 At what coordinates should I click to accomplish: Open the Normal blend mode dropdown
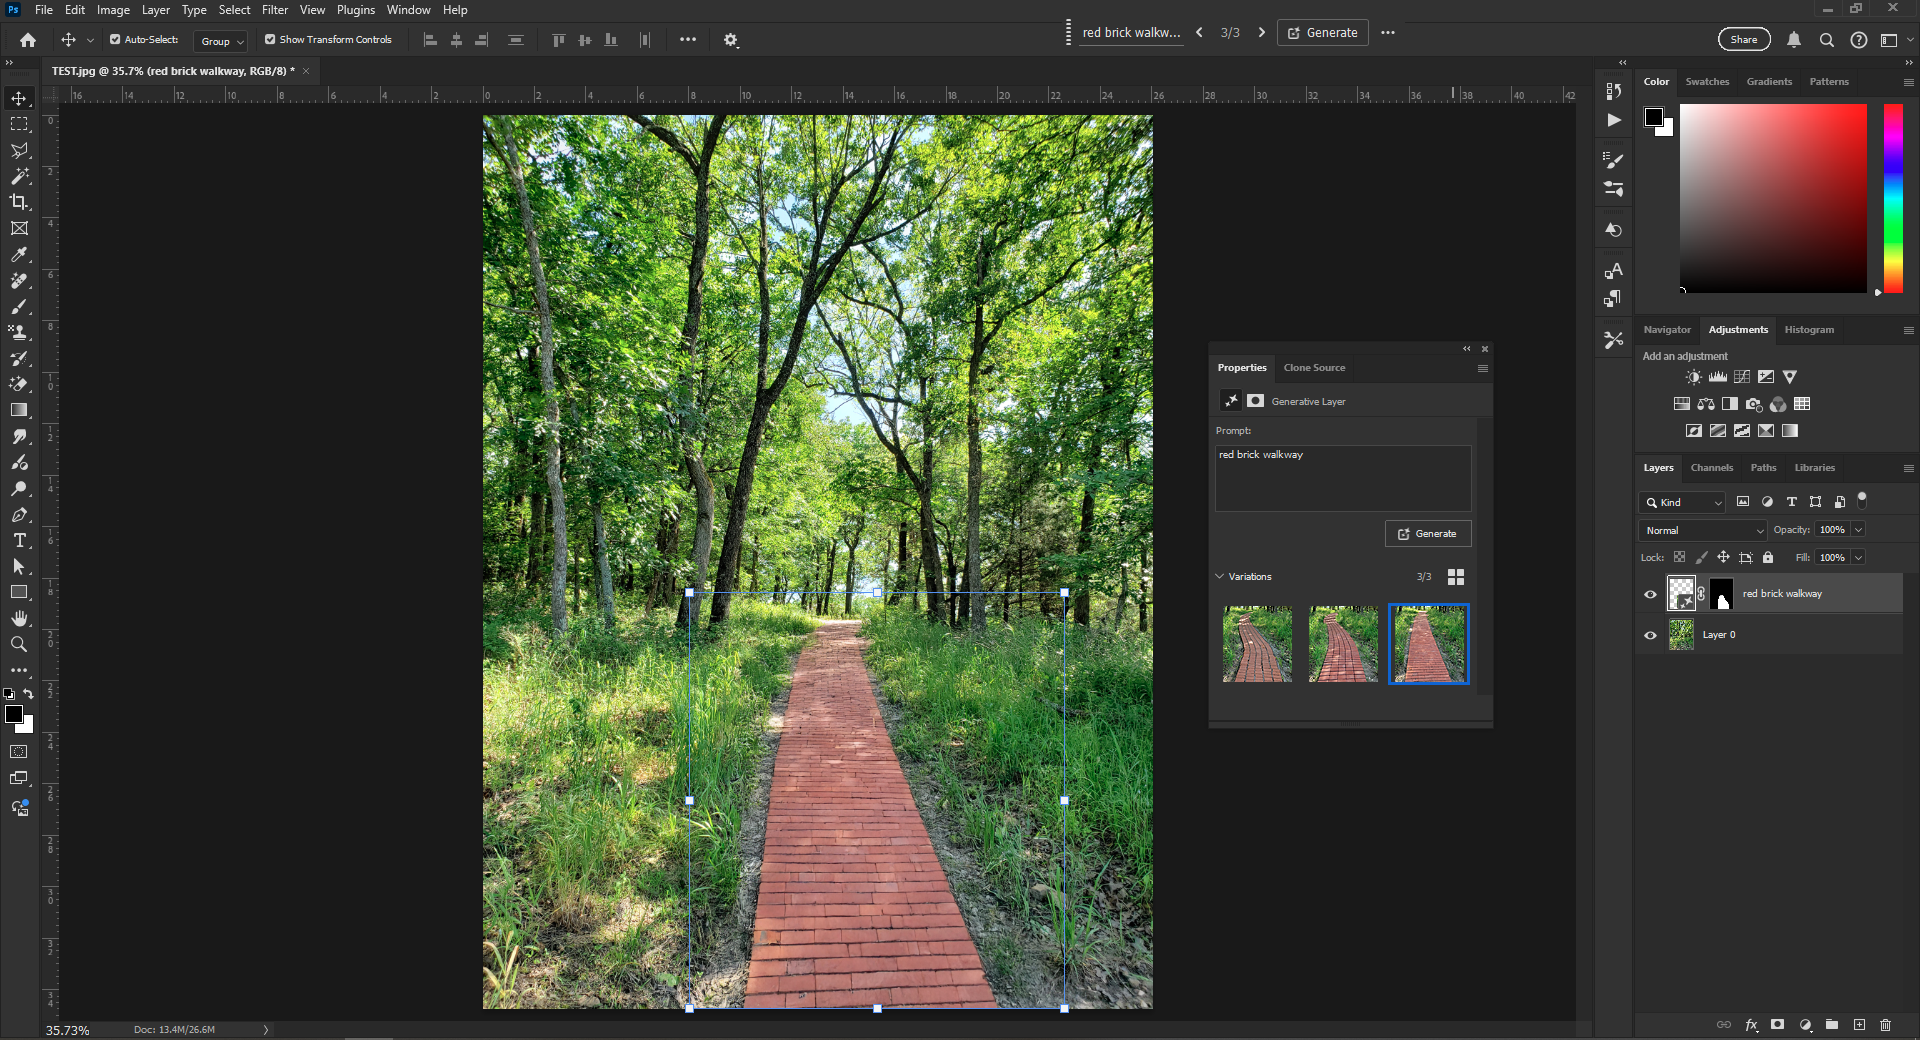point(1702,530)
